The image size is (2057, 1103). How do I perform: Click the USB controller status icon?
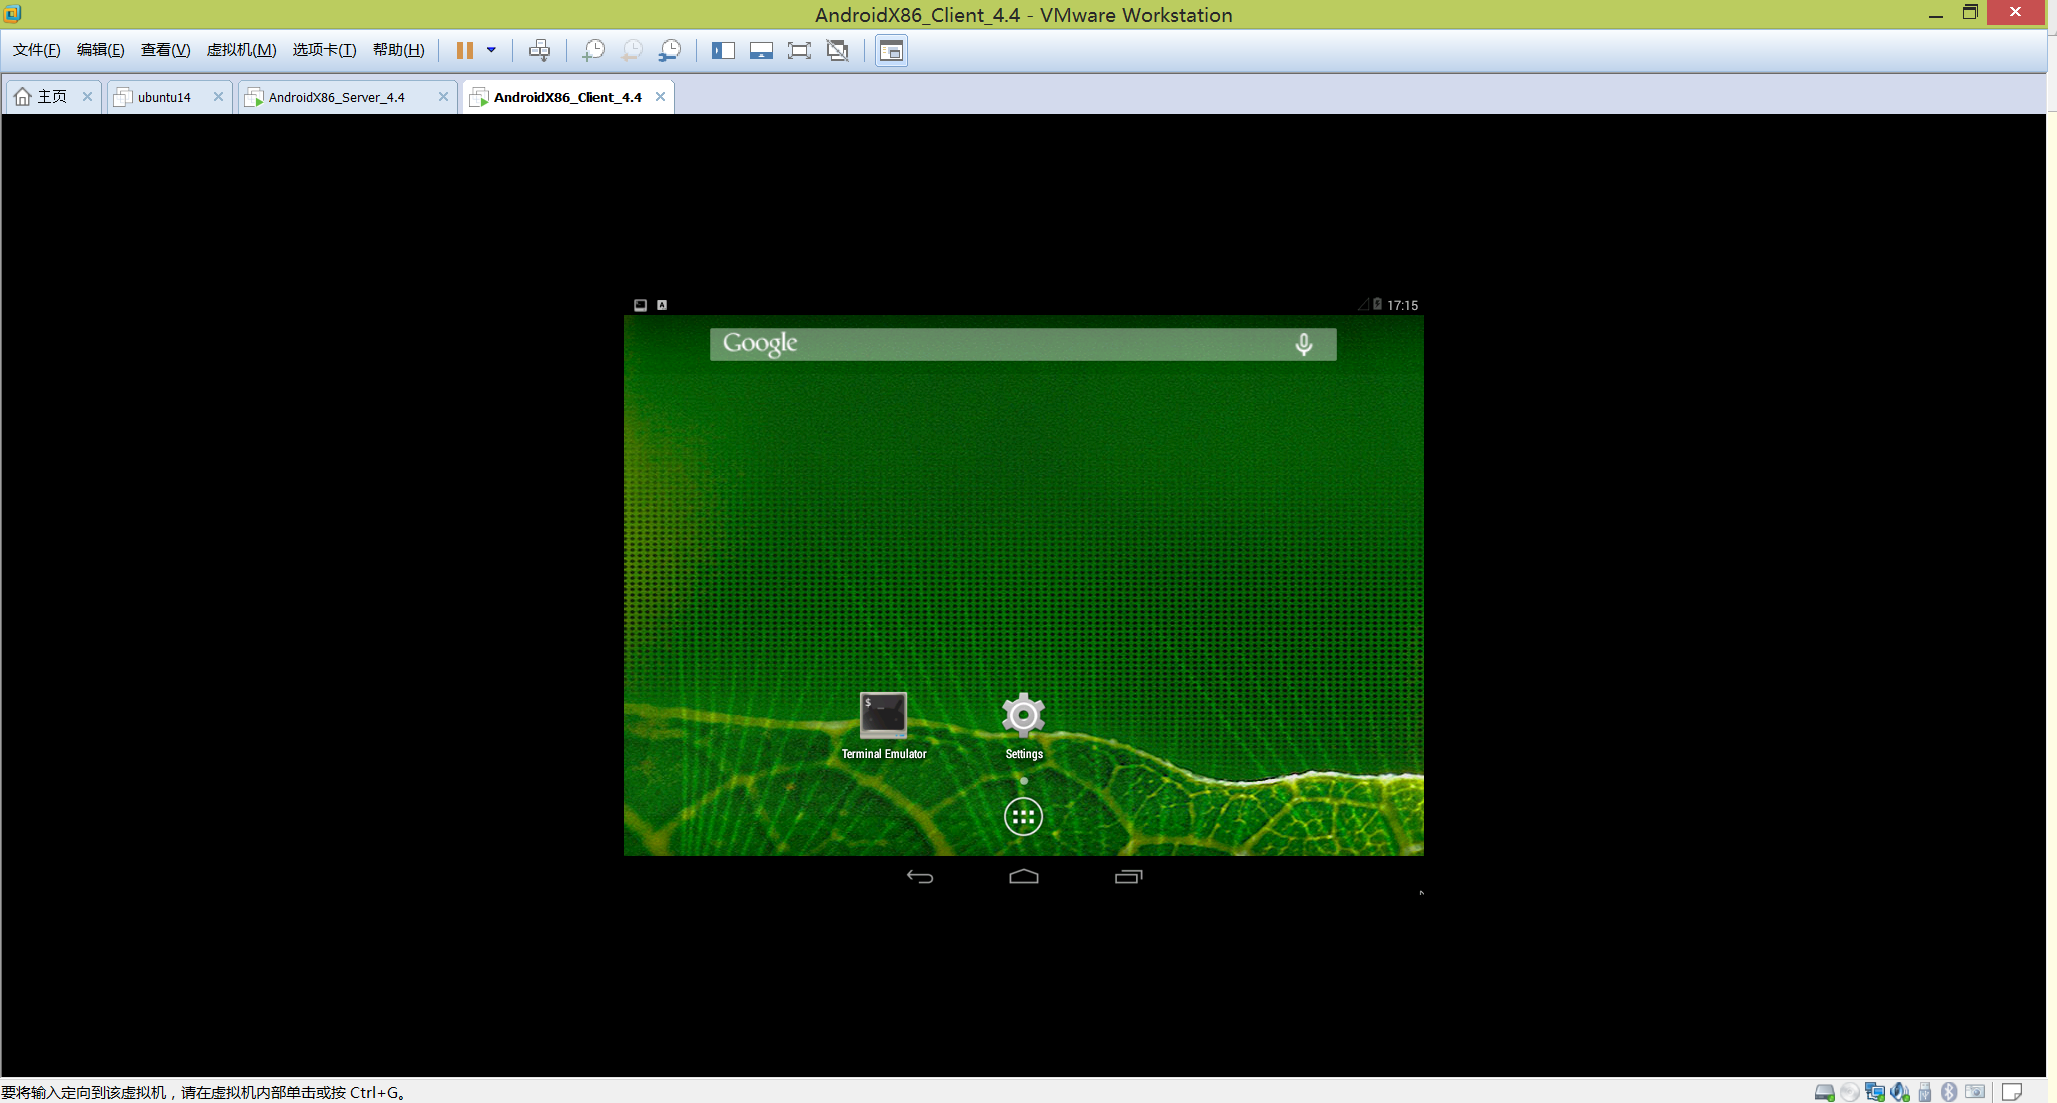point(1925,1092)
